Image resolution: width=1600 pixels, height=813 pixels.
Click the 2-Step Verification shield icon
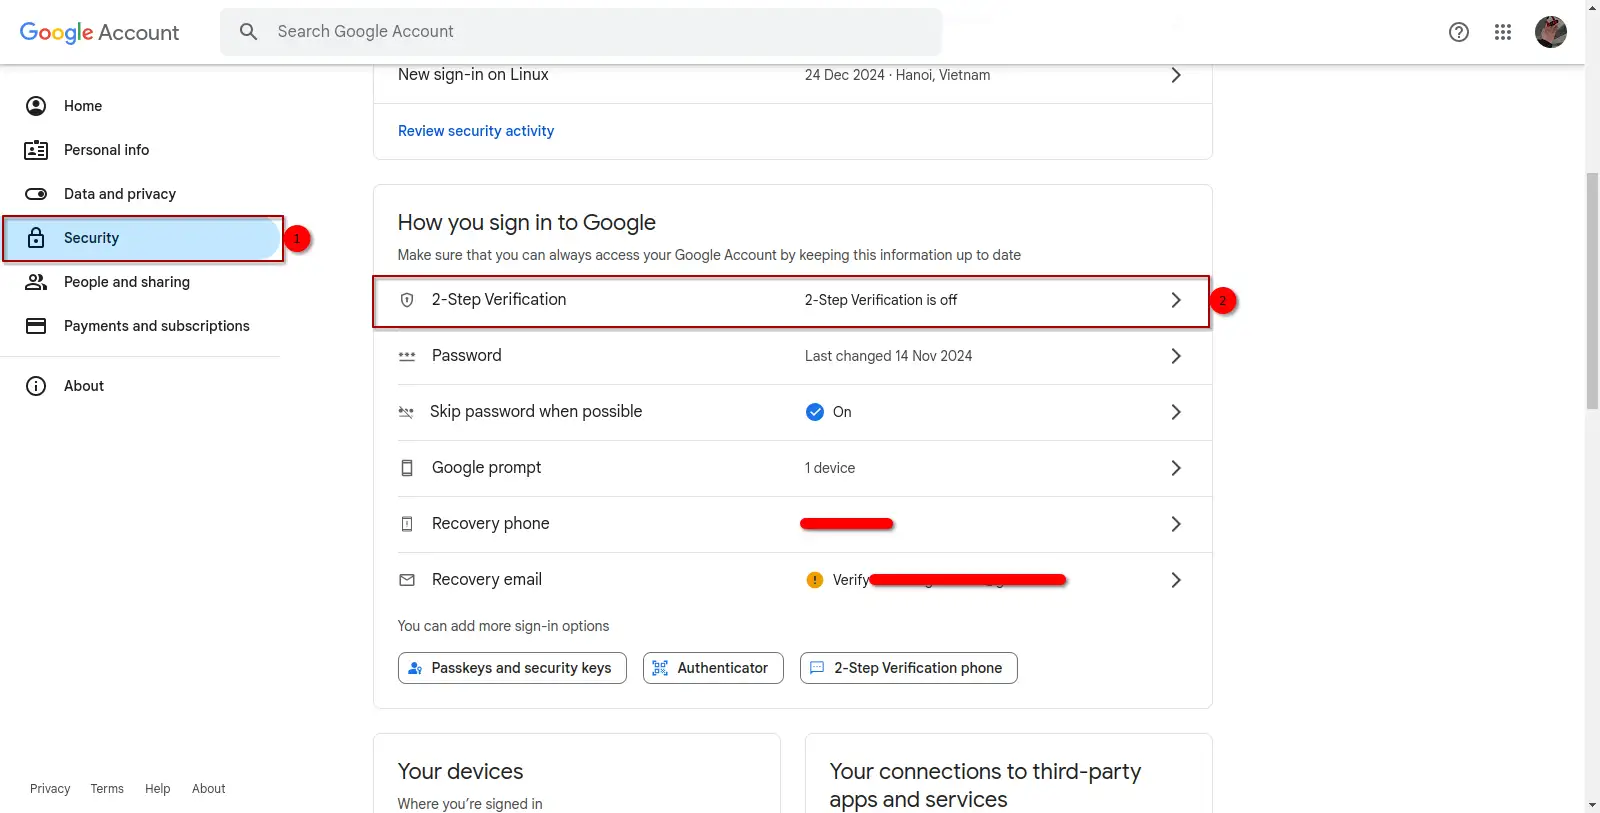tap(407, 300)
